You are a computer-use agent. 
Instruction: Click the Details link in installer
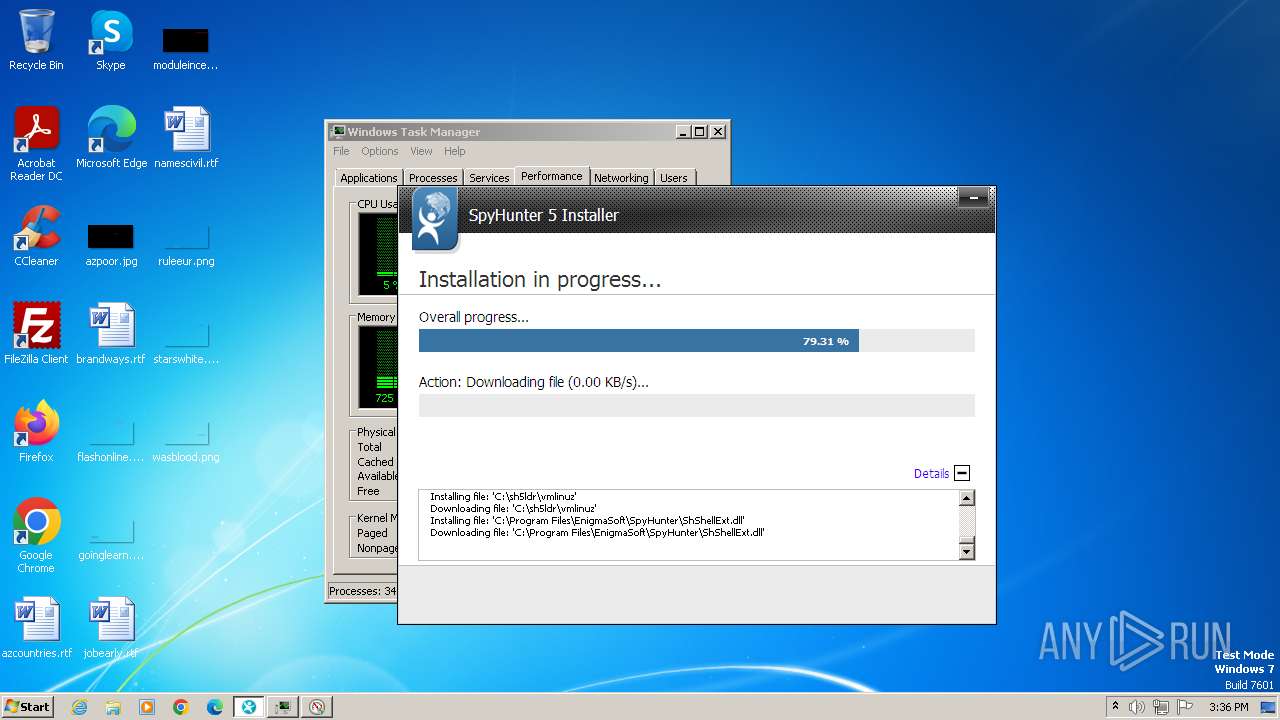click(x=931, y=474)
